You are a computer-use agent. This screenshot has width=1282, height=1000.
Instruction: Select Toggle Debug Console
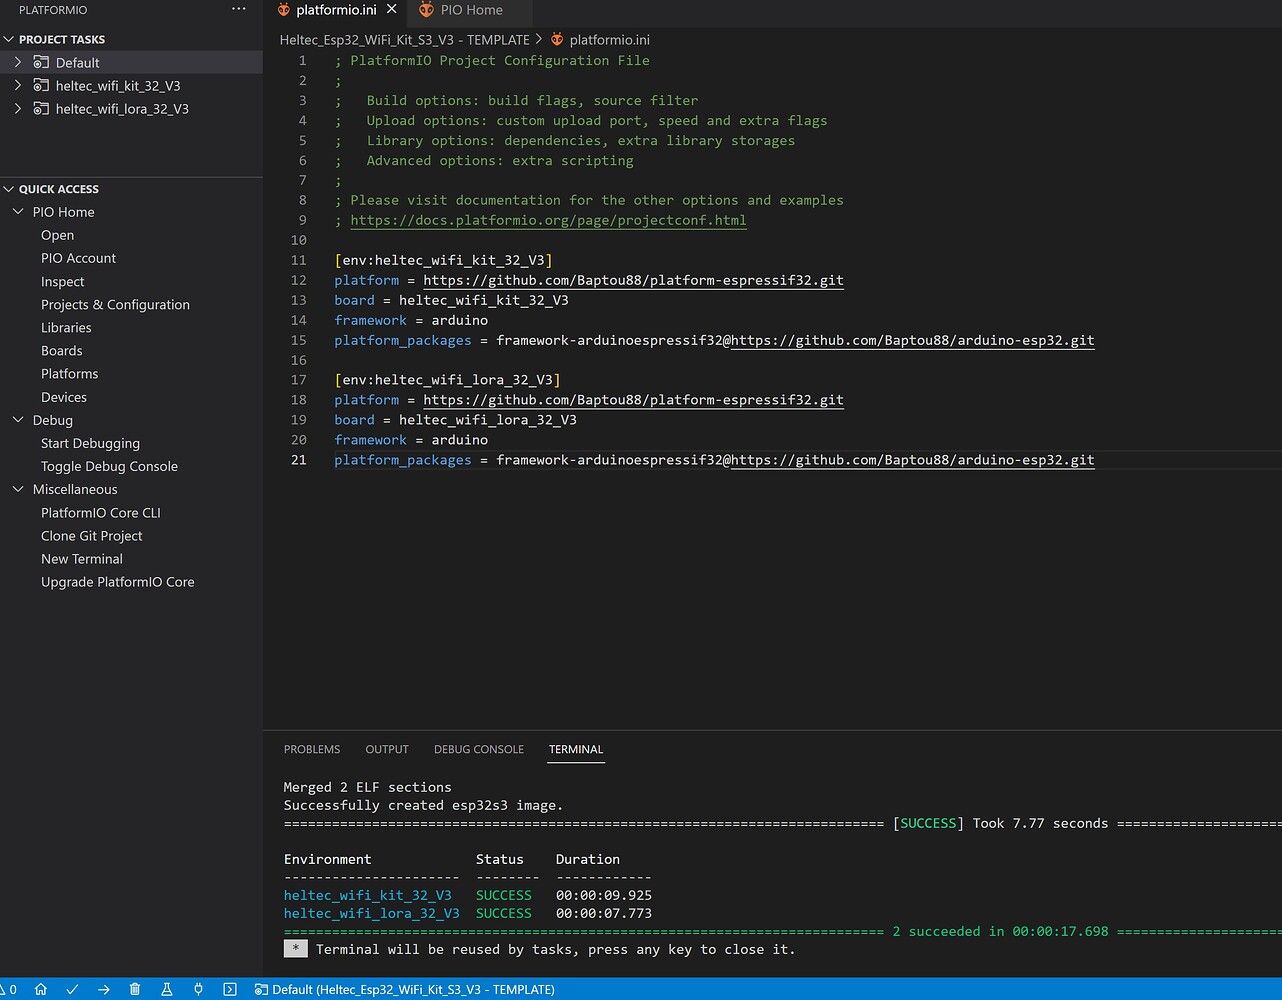(x=109, y=466)
